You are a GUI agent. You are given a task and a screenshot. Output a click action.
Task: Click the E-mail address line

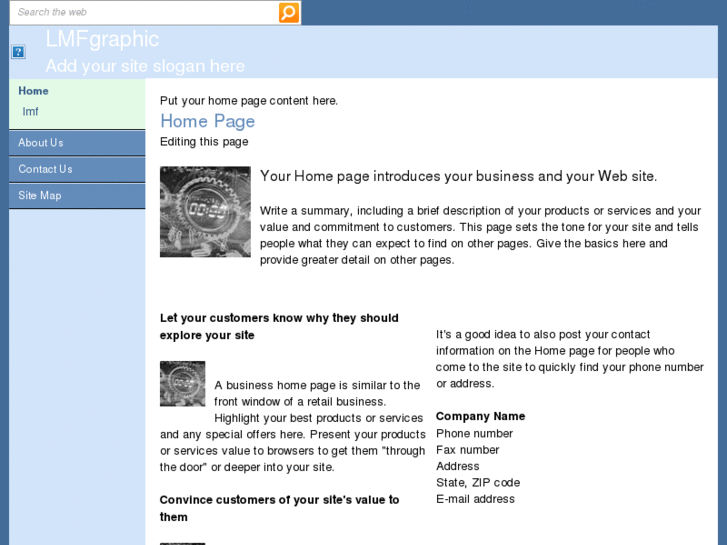(x=475, y=499)
